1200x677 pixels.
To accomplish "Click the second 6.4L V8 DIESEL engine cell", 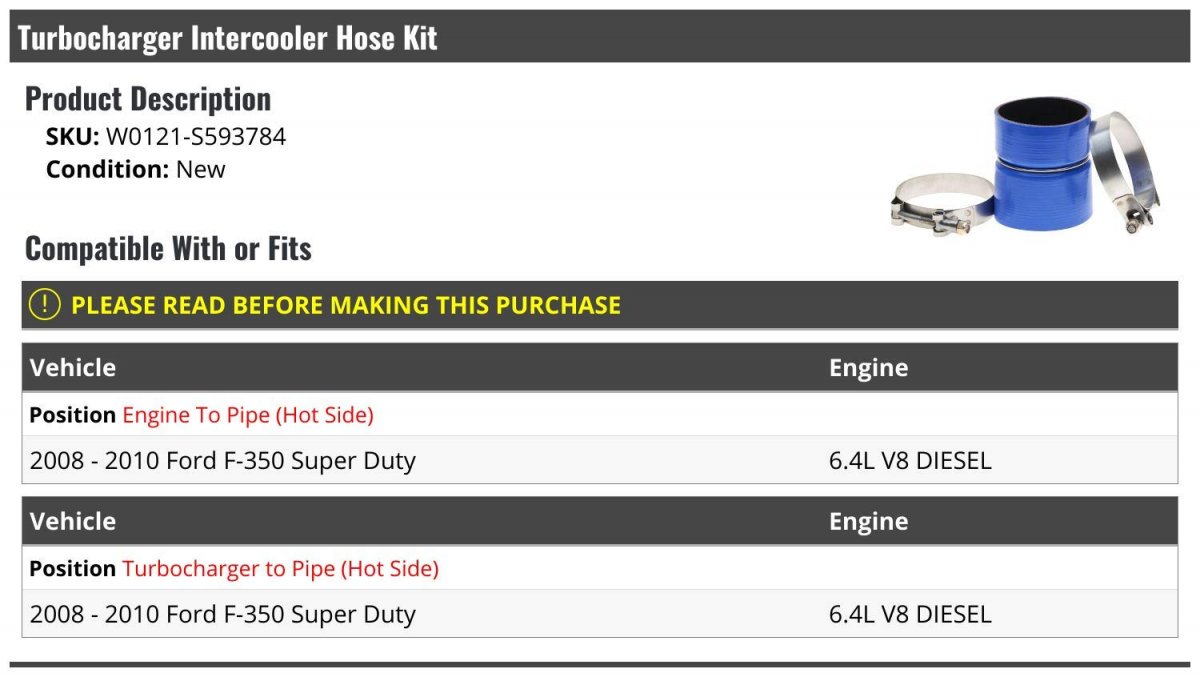I will click(910, 614).
